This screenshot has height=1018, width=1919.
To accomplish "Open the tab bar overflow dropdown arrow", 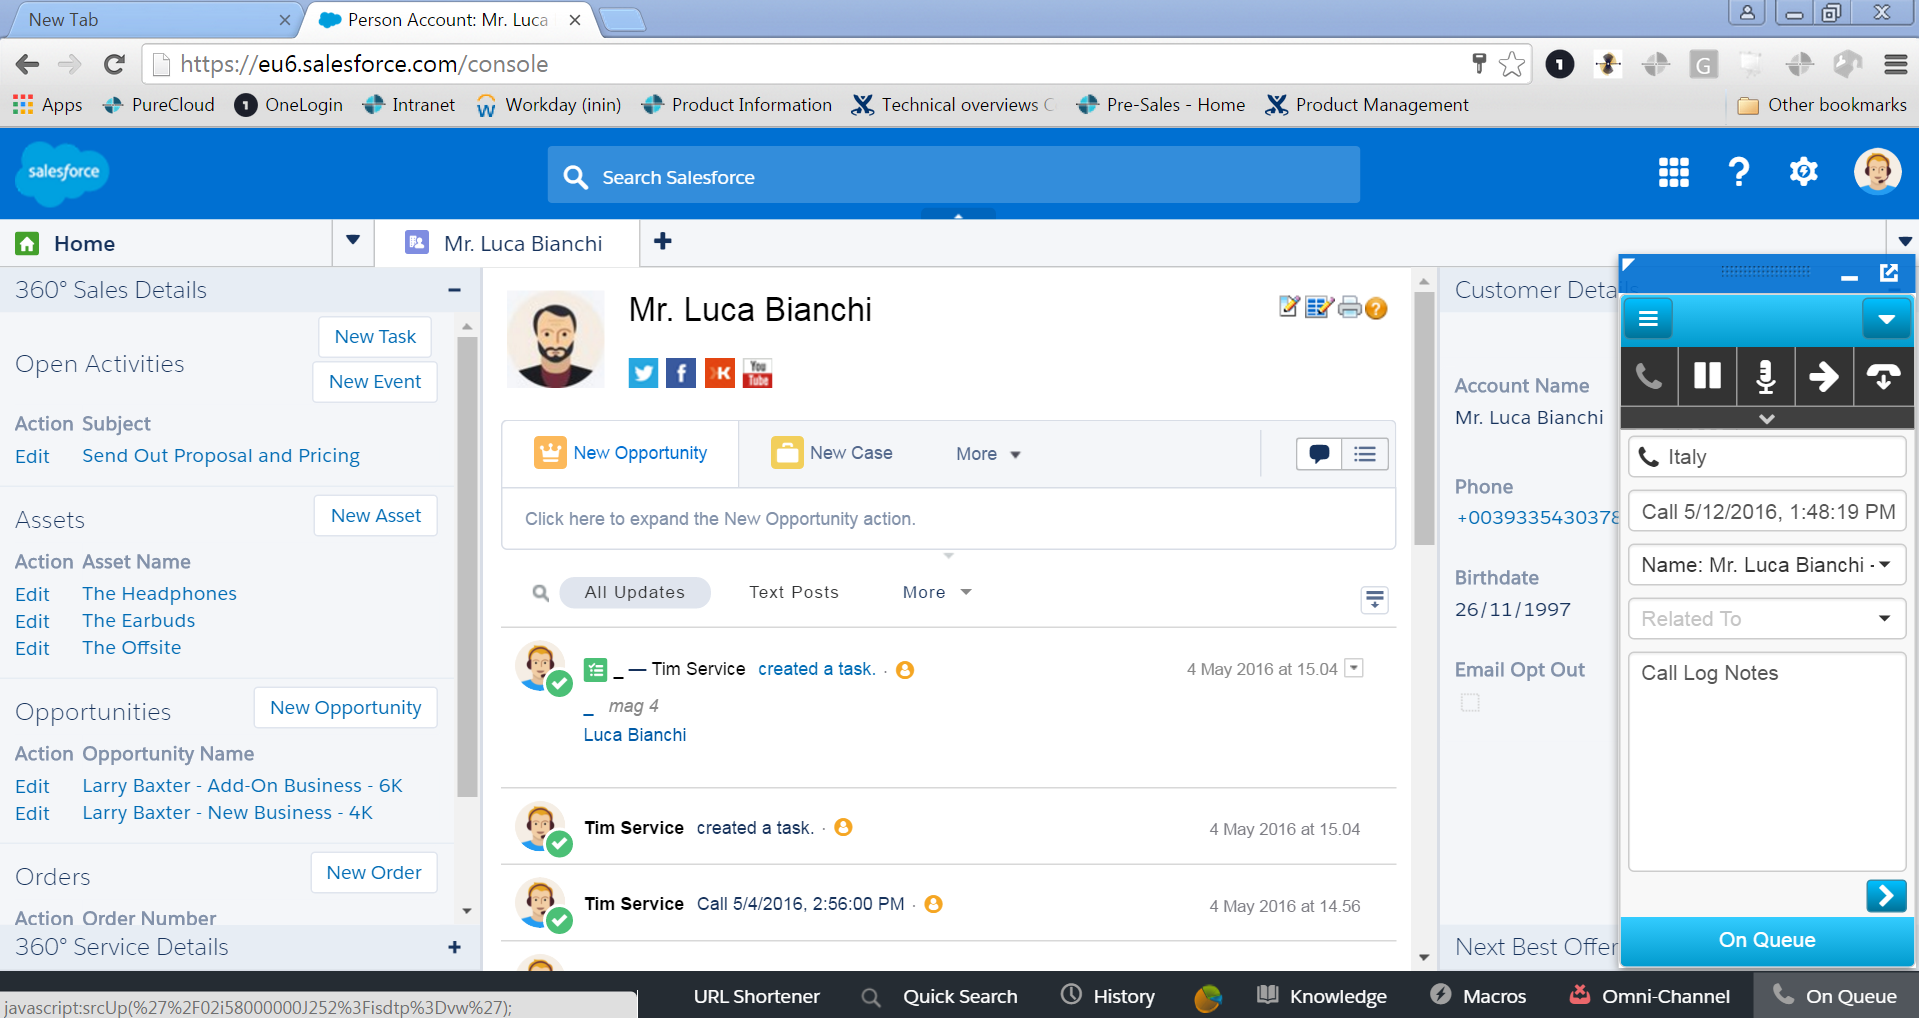I will [1905, 241].
